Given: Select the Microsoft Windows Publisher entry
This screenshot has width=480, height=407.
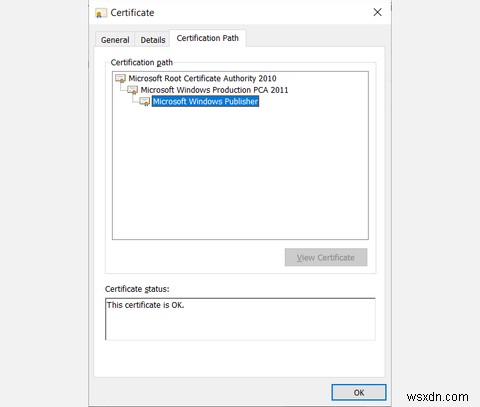Looking at the screenshot, I should click(x=205, y=101).
